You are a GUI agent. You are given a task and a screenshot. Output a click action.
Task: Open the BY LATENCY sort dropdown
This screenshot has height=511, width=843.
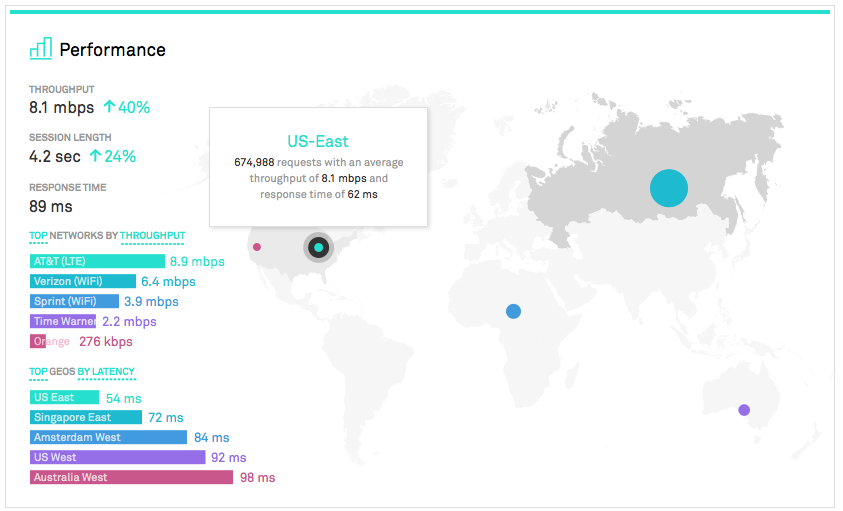(106, 372)
